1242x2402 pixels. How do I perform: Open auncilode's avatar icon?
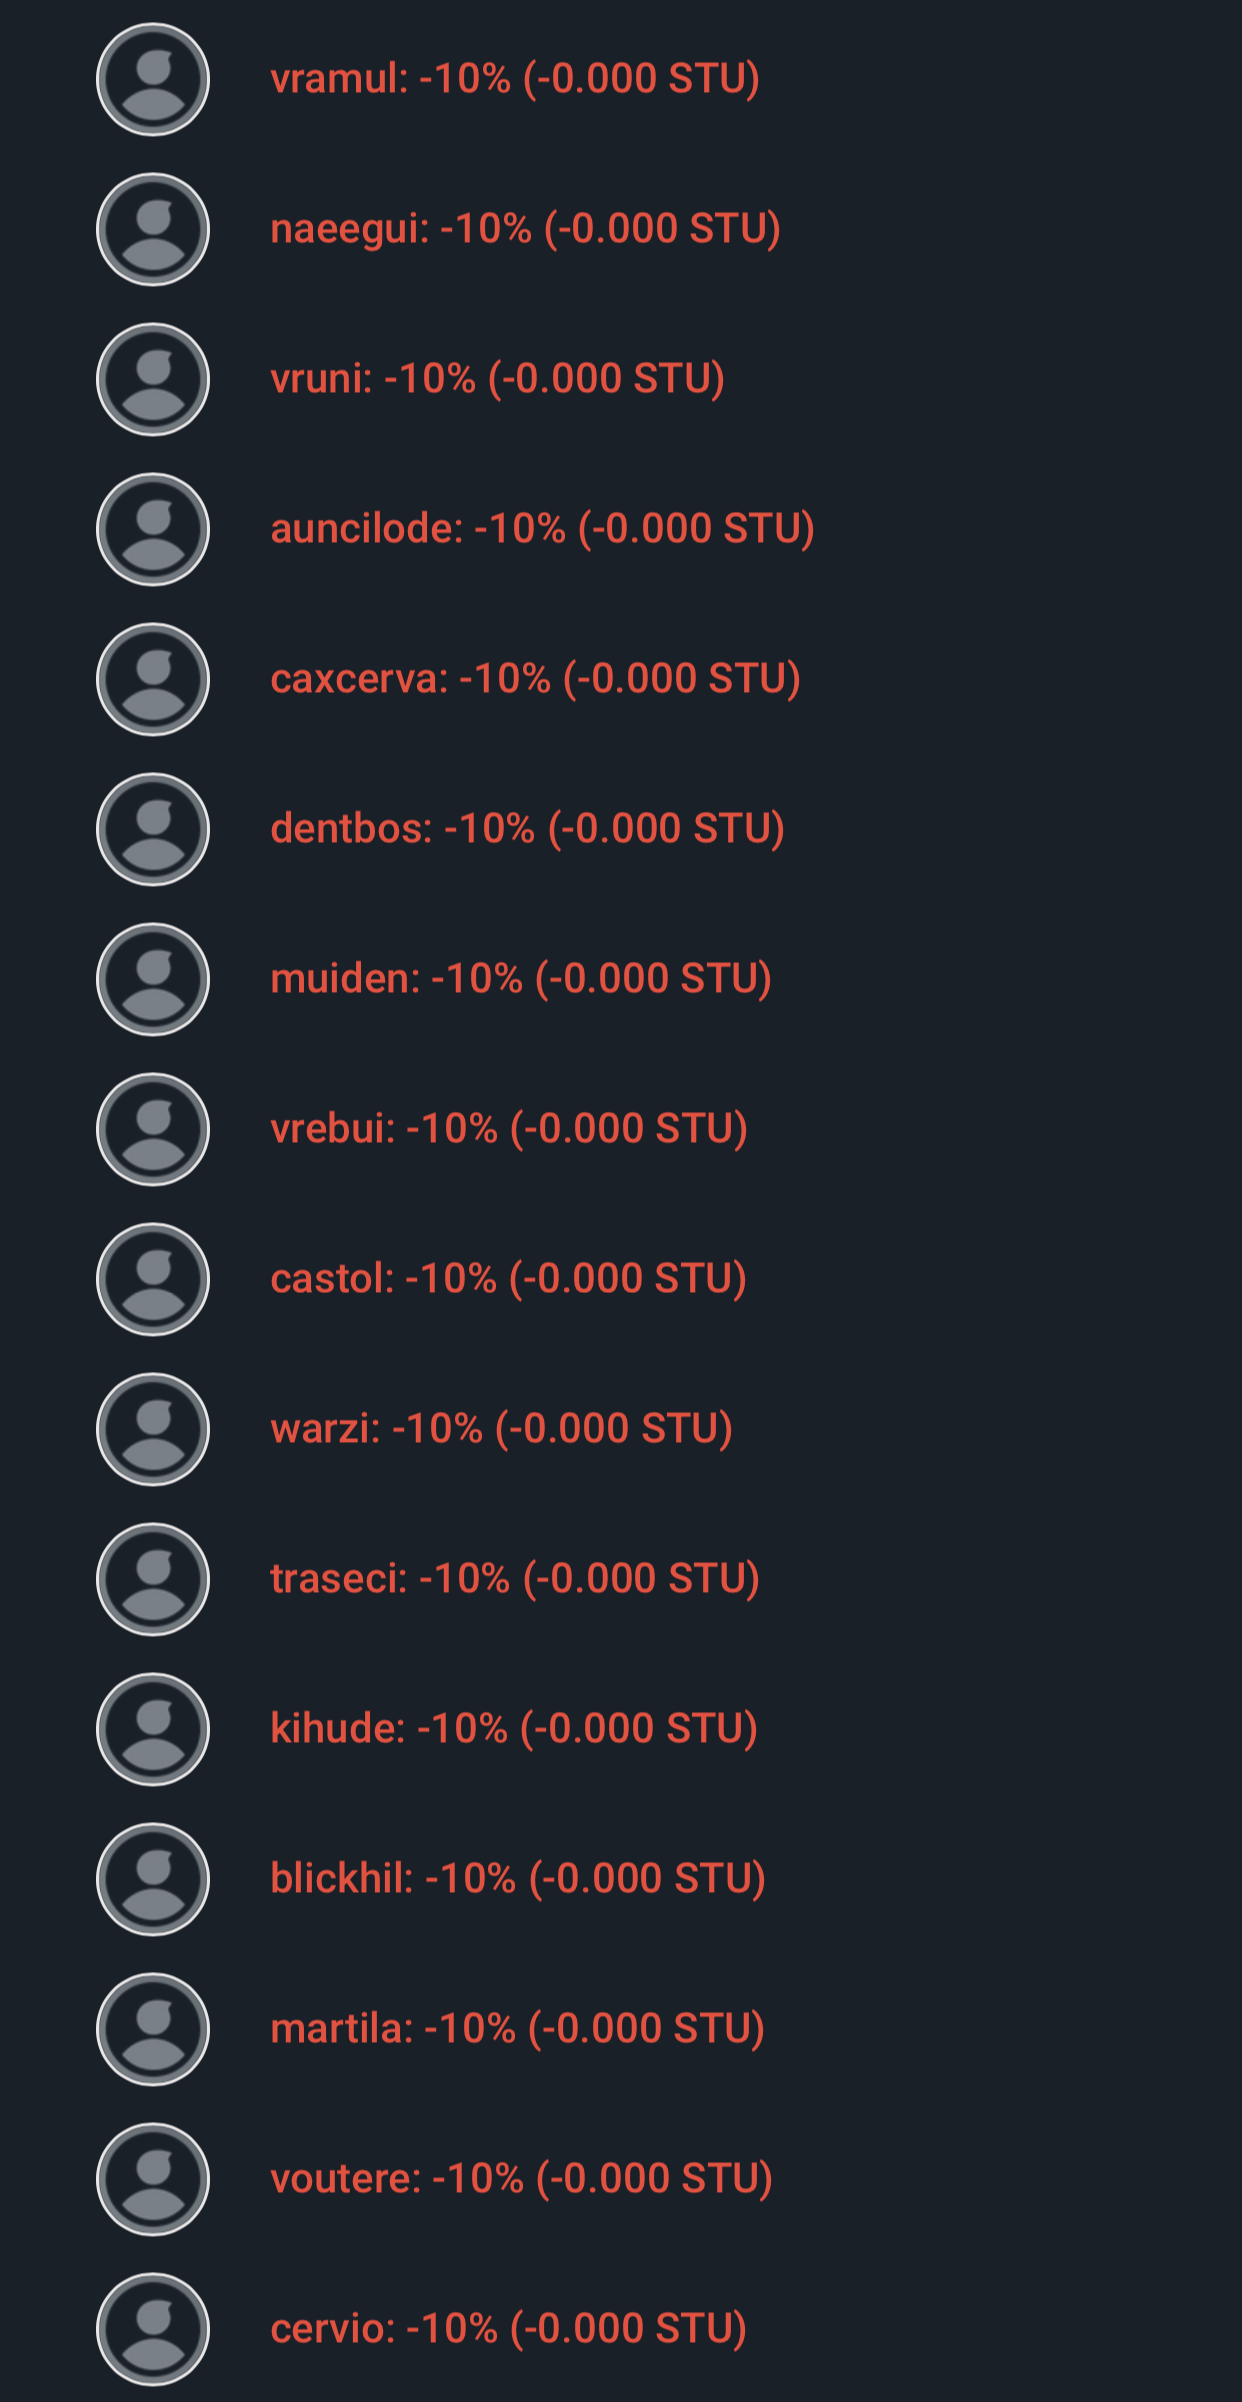point(153,529)
